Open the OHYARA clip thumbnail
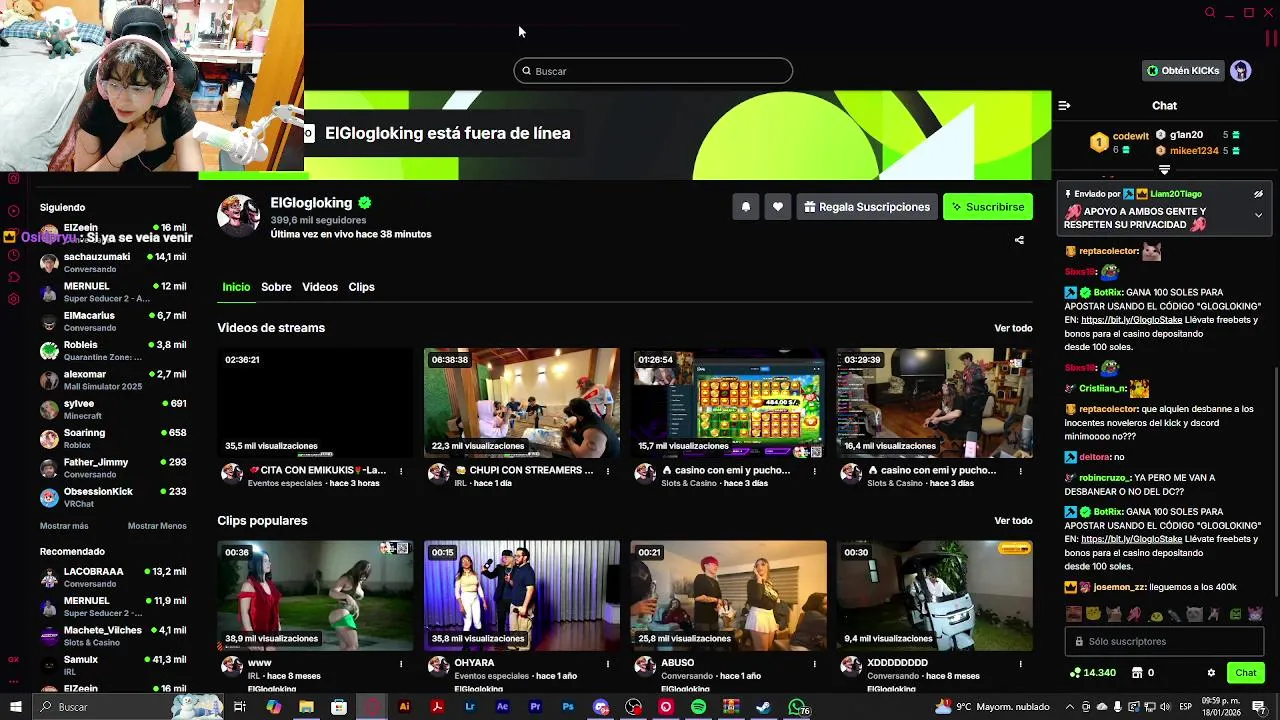This screenshot has width=1280, height=720. pos(522,596)
